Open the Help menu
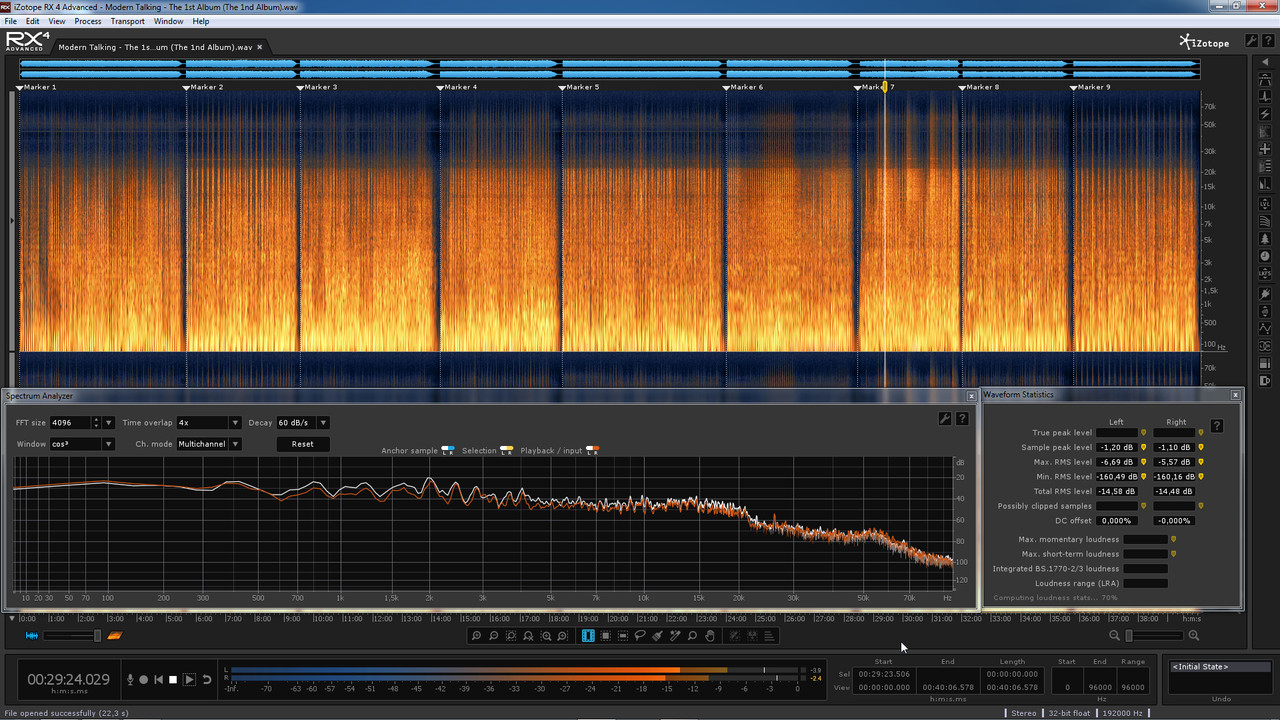The width and height of the screenshot is (1280, 720). click(x=201, y=21)
